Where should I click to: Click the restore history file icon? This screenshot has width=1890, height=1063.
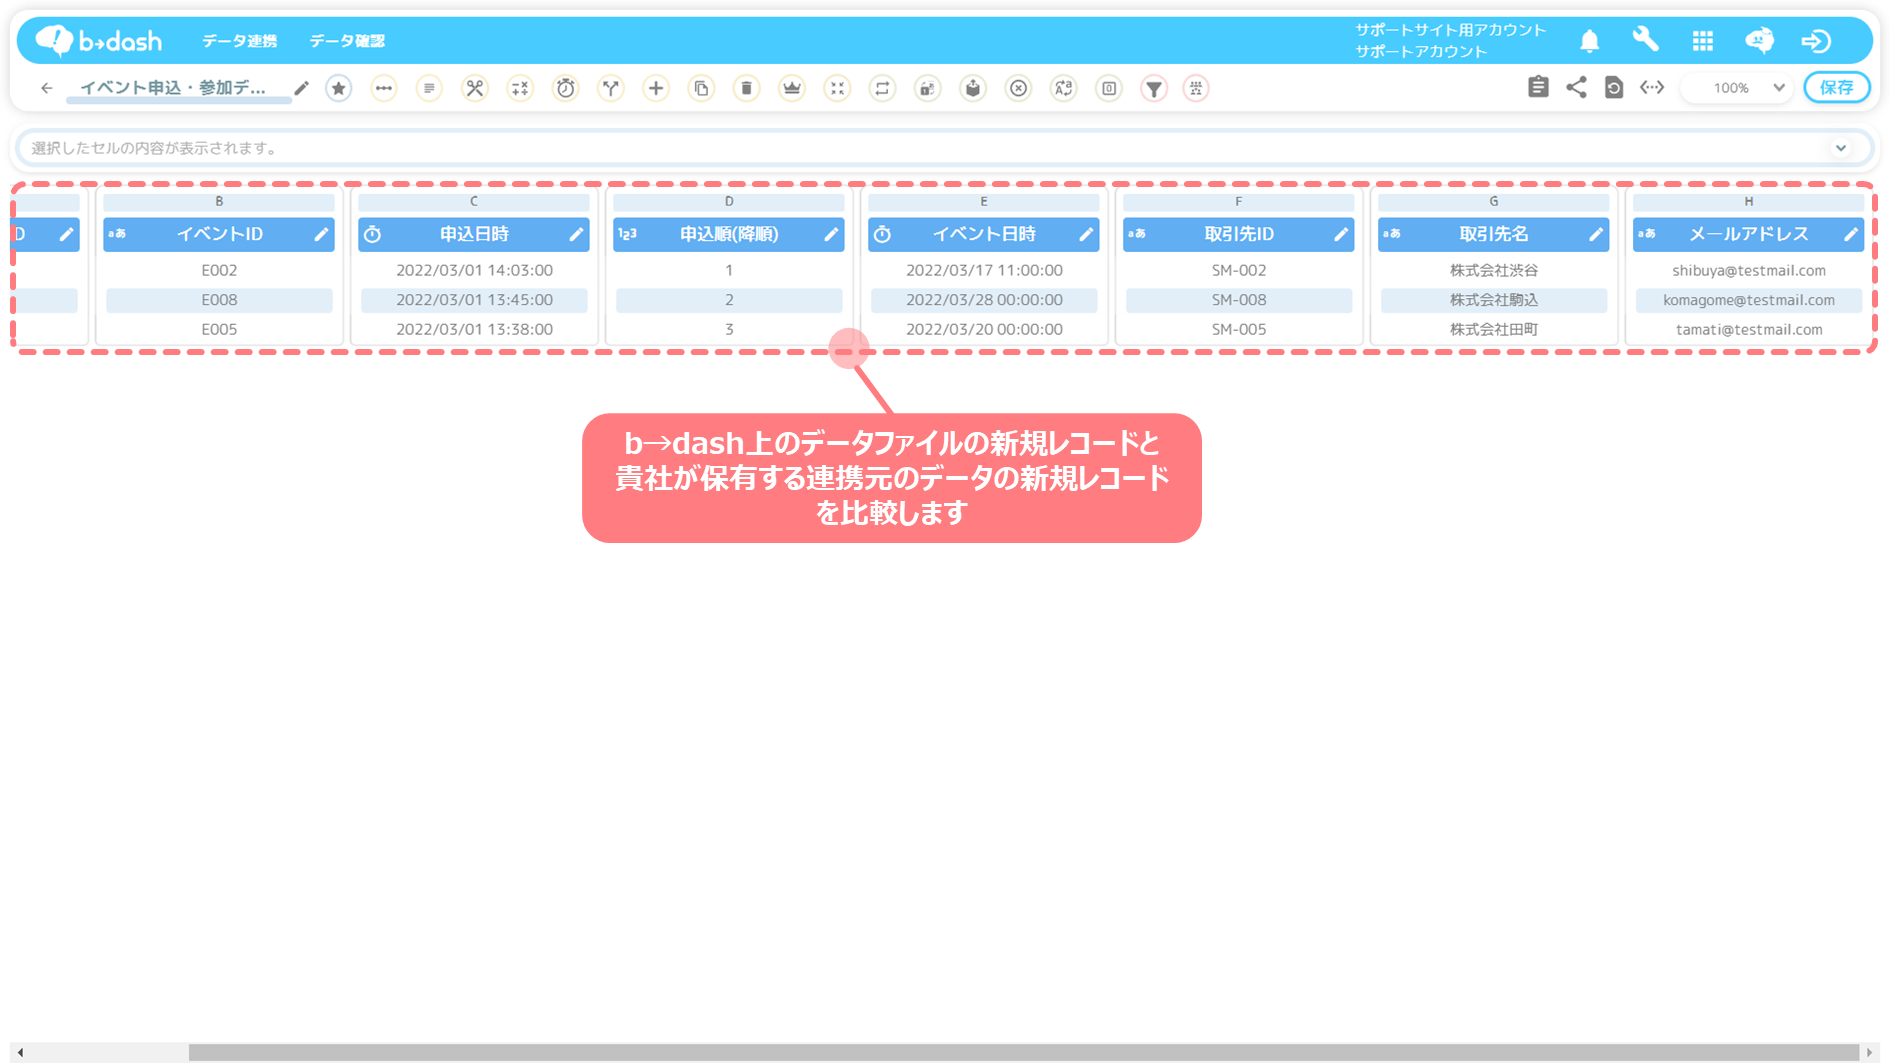coord(1614,87)
